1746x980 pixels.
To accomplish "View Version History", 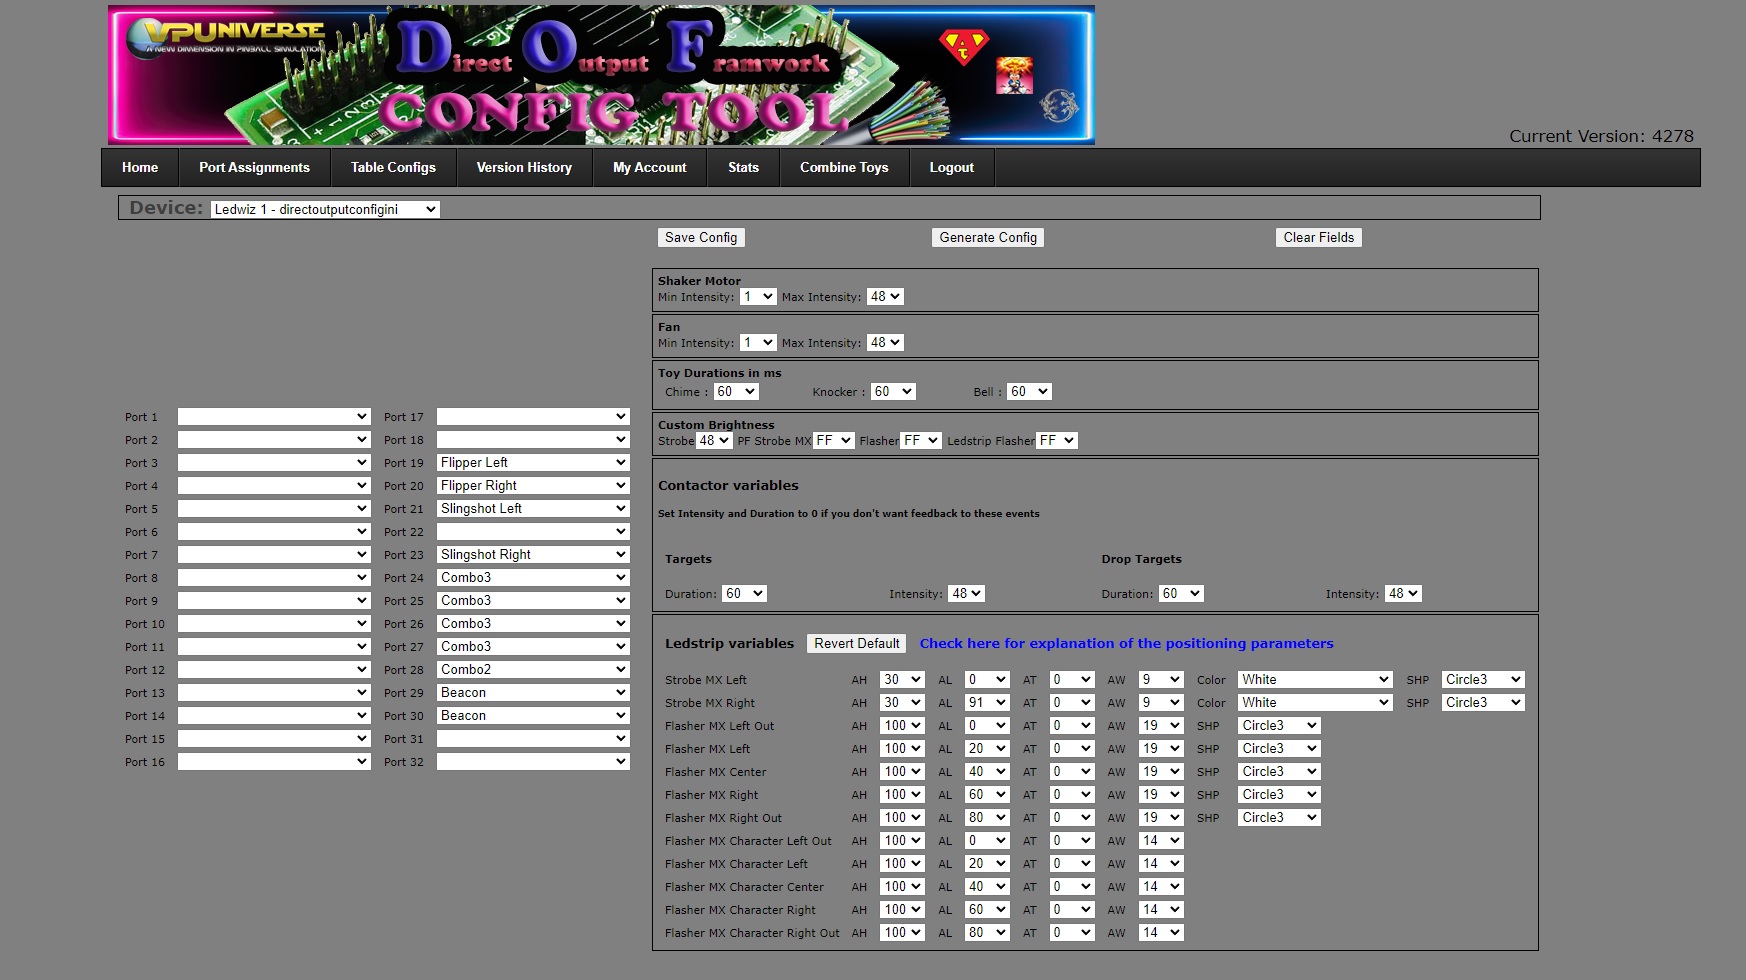I will [524, 167].
